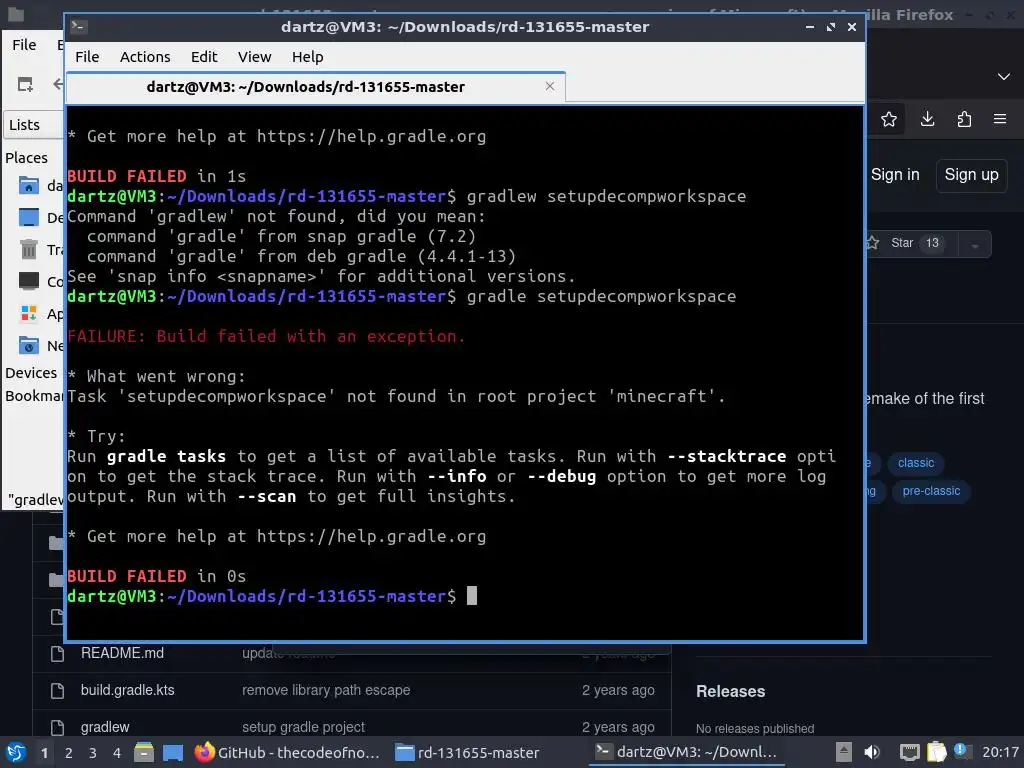Open Desktop from the Places sidebar
Image resolution: width=1024 pixels, height=768 pixels.
(38, 217)
